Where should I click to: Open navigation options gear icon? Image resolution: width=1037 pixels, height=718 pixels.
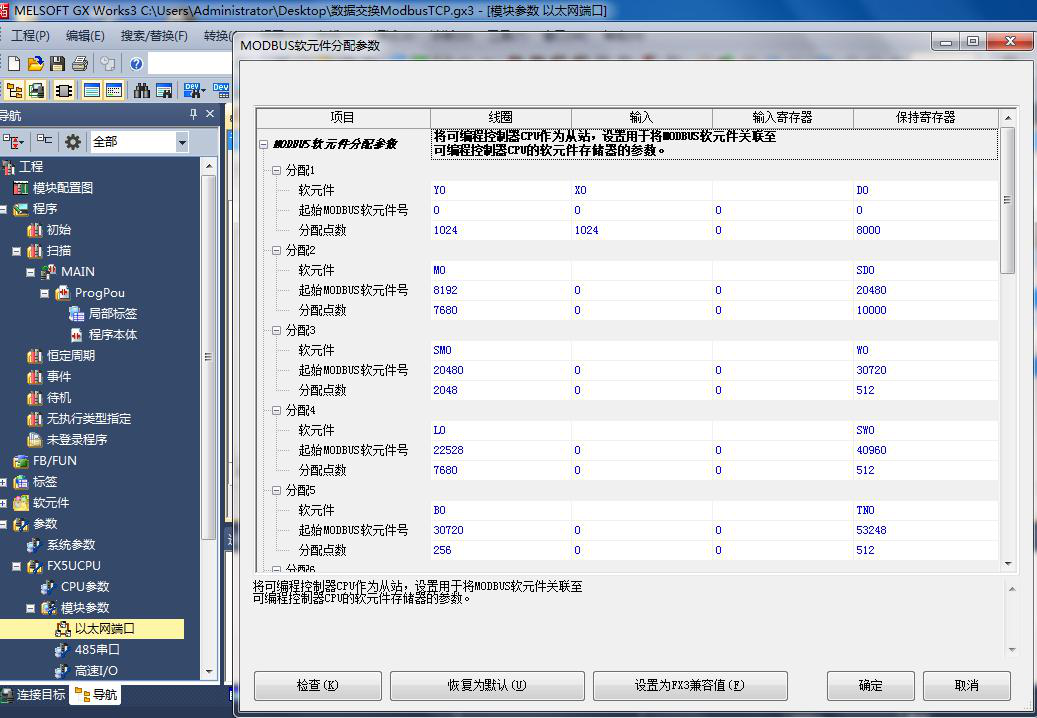[x=73, y=141]
